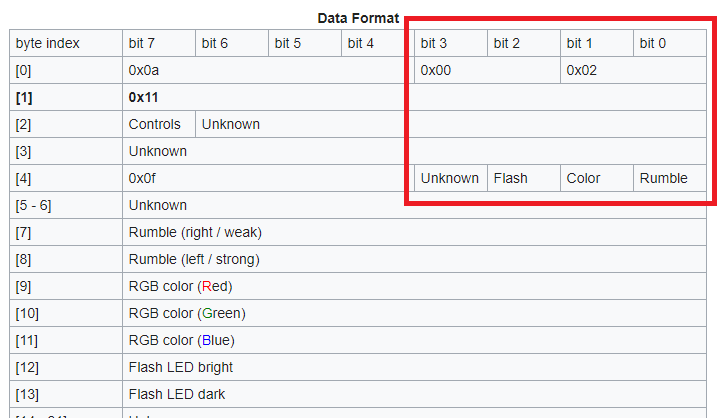
Task: Select "Rumble (right / weak)" row text
Action: 195,232
